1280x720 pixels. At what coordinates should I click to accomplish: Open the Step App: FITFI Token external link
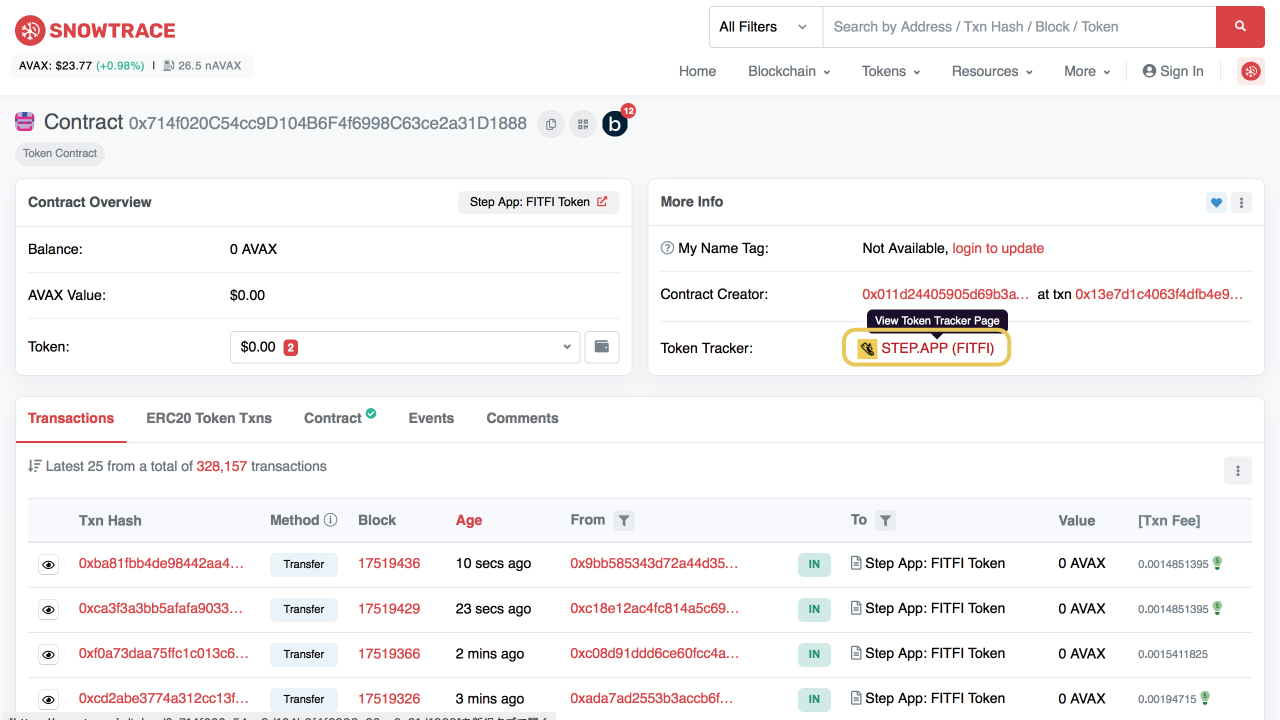[538, 202]
